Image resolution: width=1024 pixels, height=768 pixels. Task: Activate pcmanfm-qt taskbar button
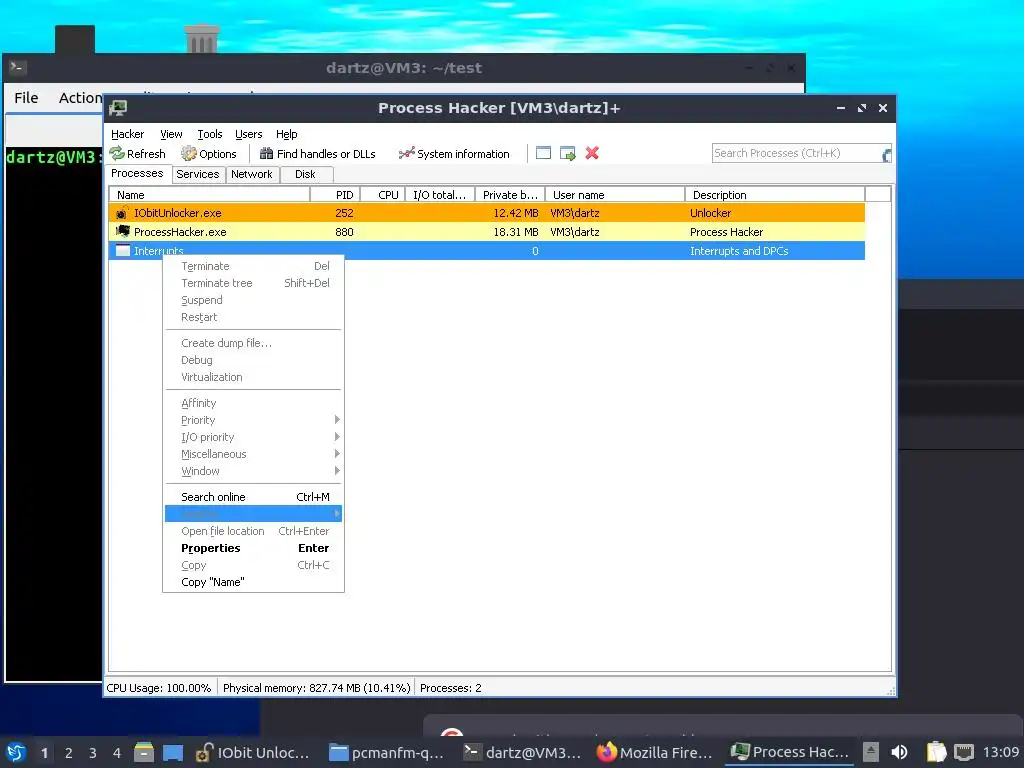point(386,752)
